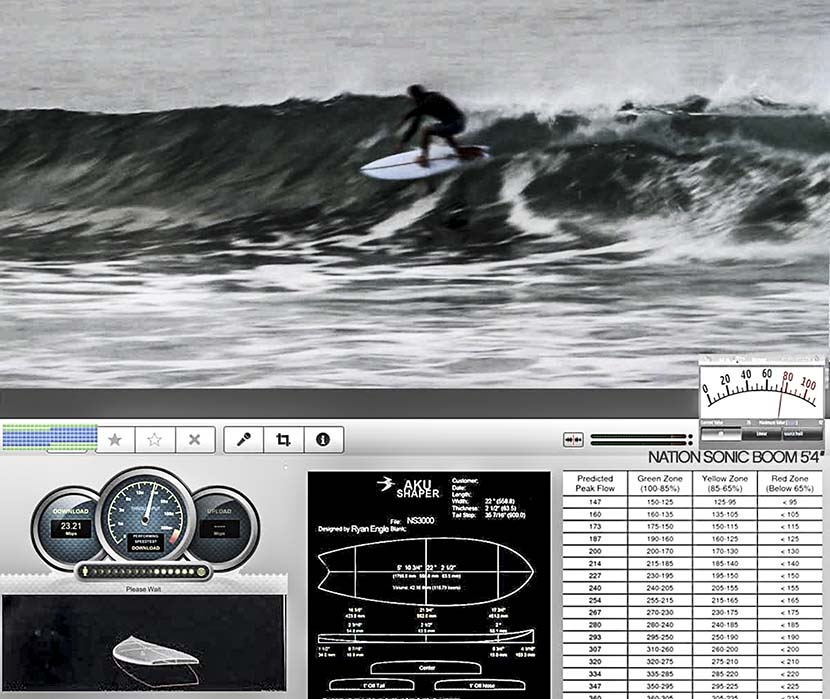Click the Red Zone column header
The width and height of the screenshot is (830, 699).
(790, 483)
